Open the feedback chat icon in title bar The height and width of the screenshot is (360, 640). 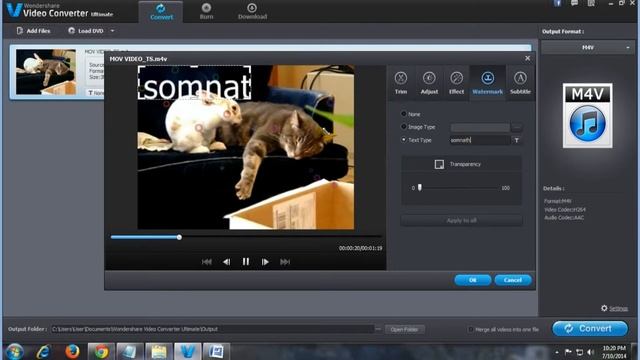(574, 3)
